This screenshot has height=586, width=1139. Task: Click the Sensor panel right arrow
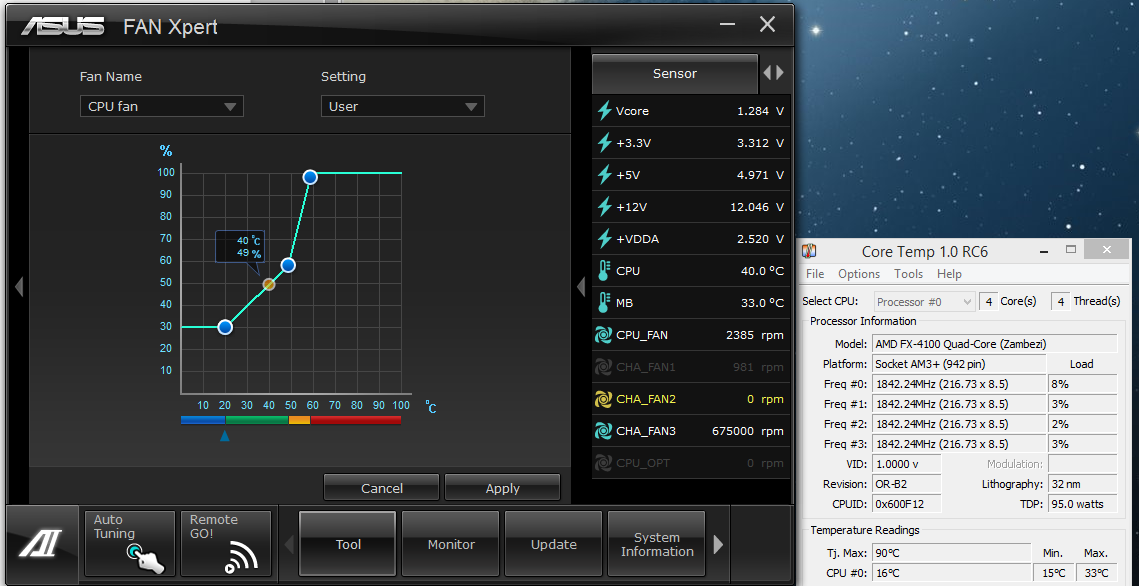click(780, 73)
